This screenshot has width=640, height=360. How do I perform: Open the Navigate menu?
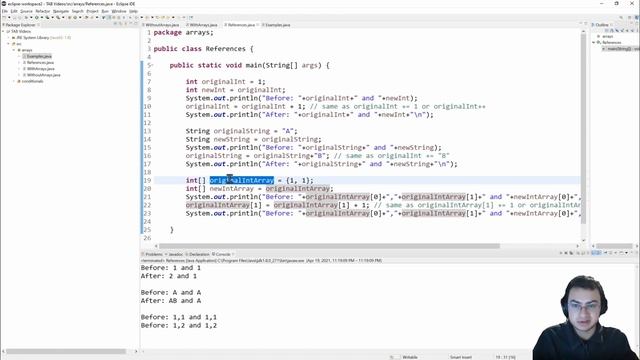coord(61,11)
